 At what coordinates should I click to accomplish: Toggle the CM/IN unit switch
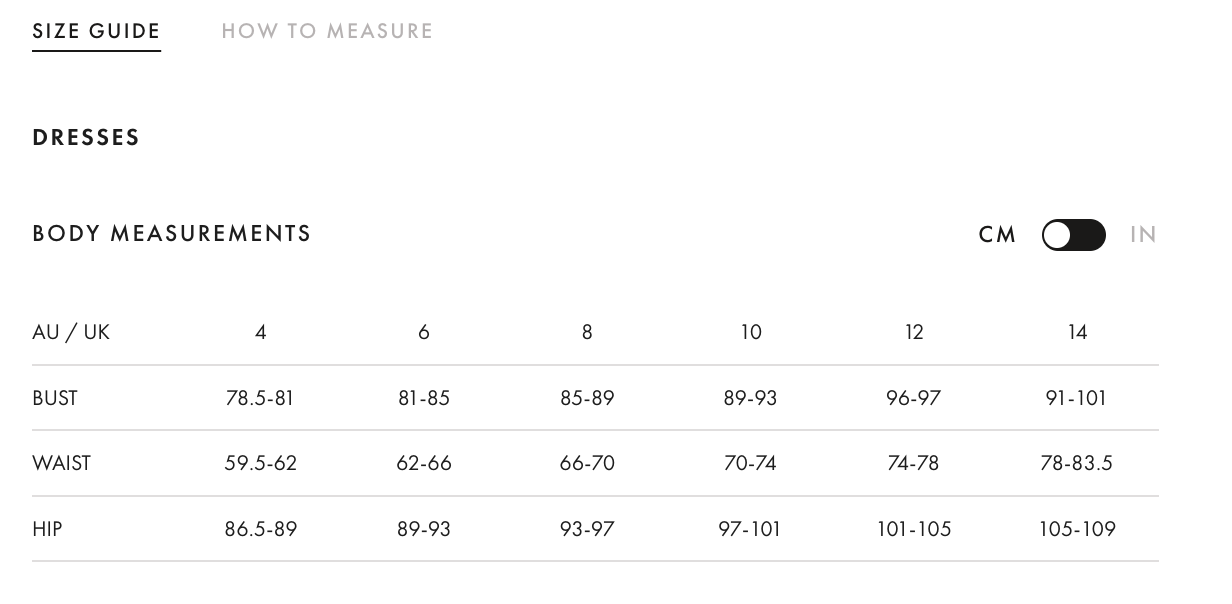1073,235
